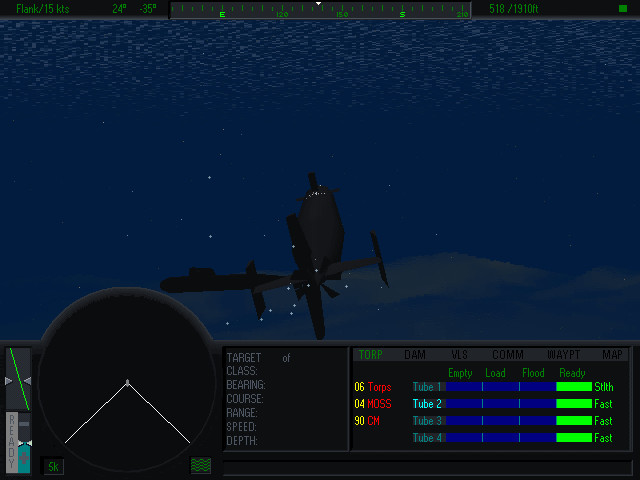Select the 04 MOSS decoy type
This screenshot has height=480, width=640.
(373, 404)
